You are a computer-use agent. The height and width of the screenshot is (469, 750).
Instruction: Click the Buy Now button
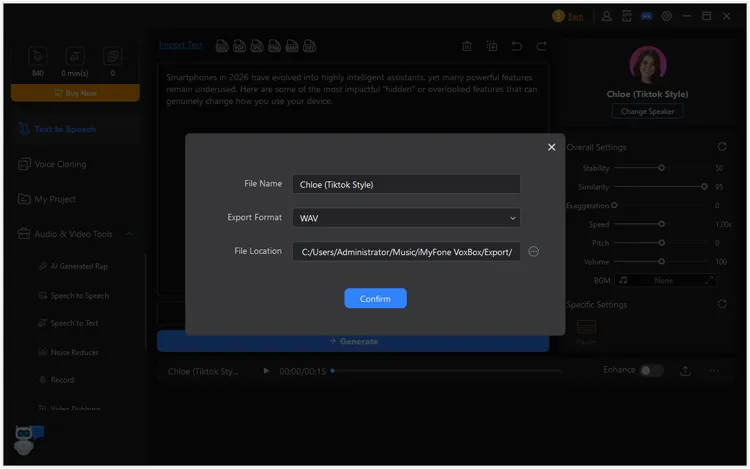coord(75,93)
